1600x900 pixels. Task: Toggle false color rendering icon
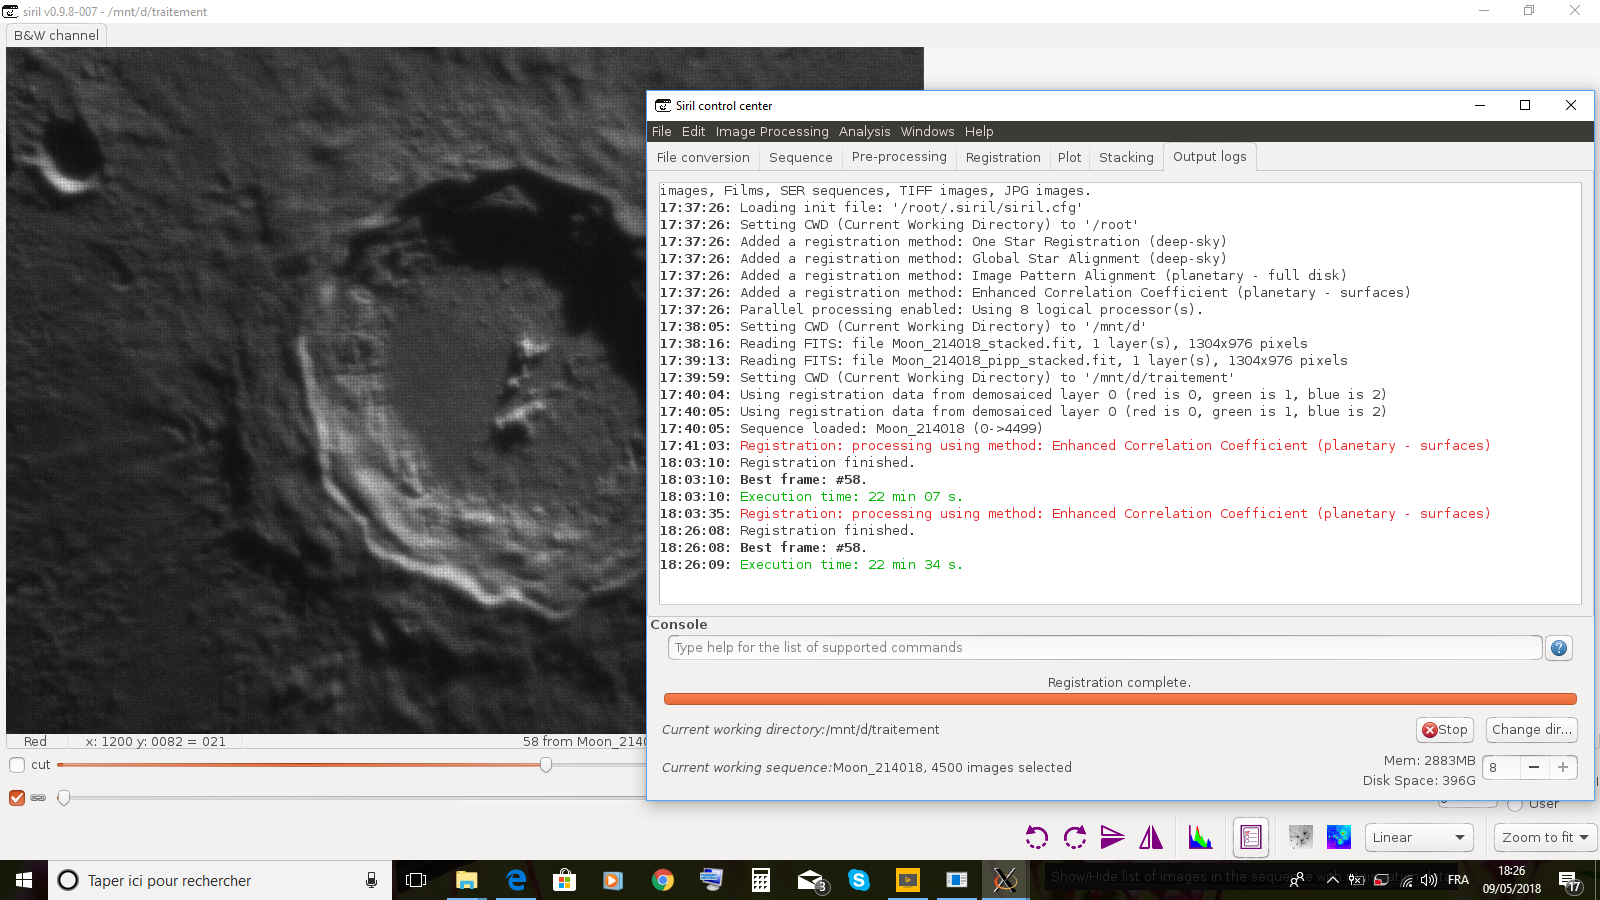[x=1339, y=837]
